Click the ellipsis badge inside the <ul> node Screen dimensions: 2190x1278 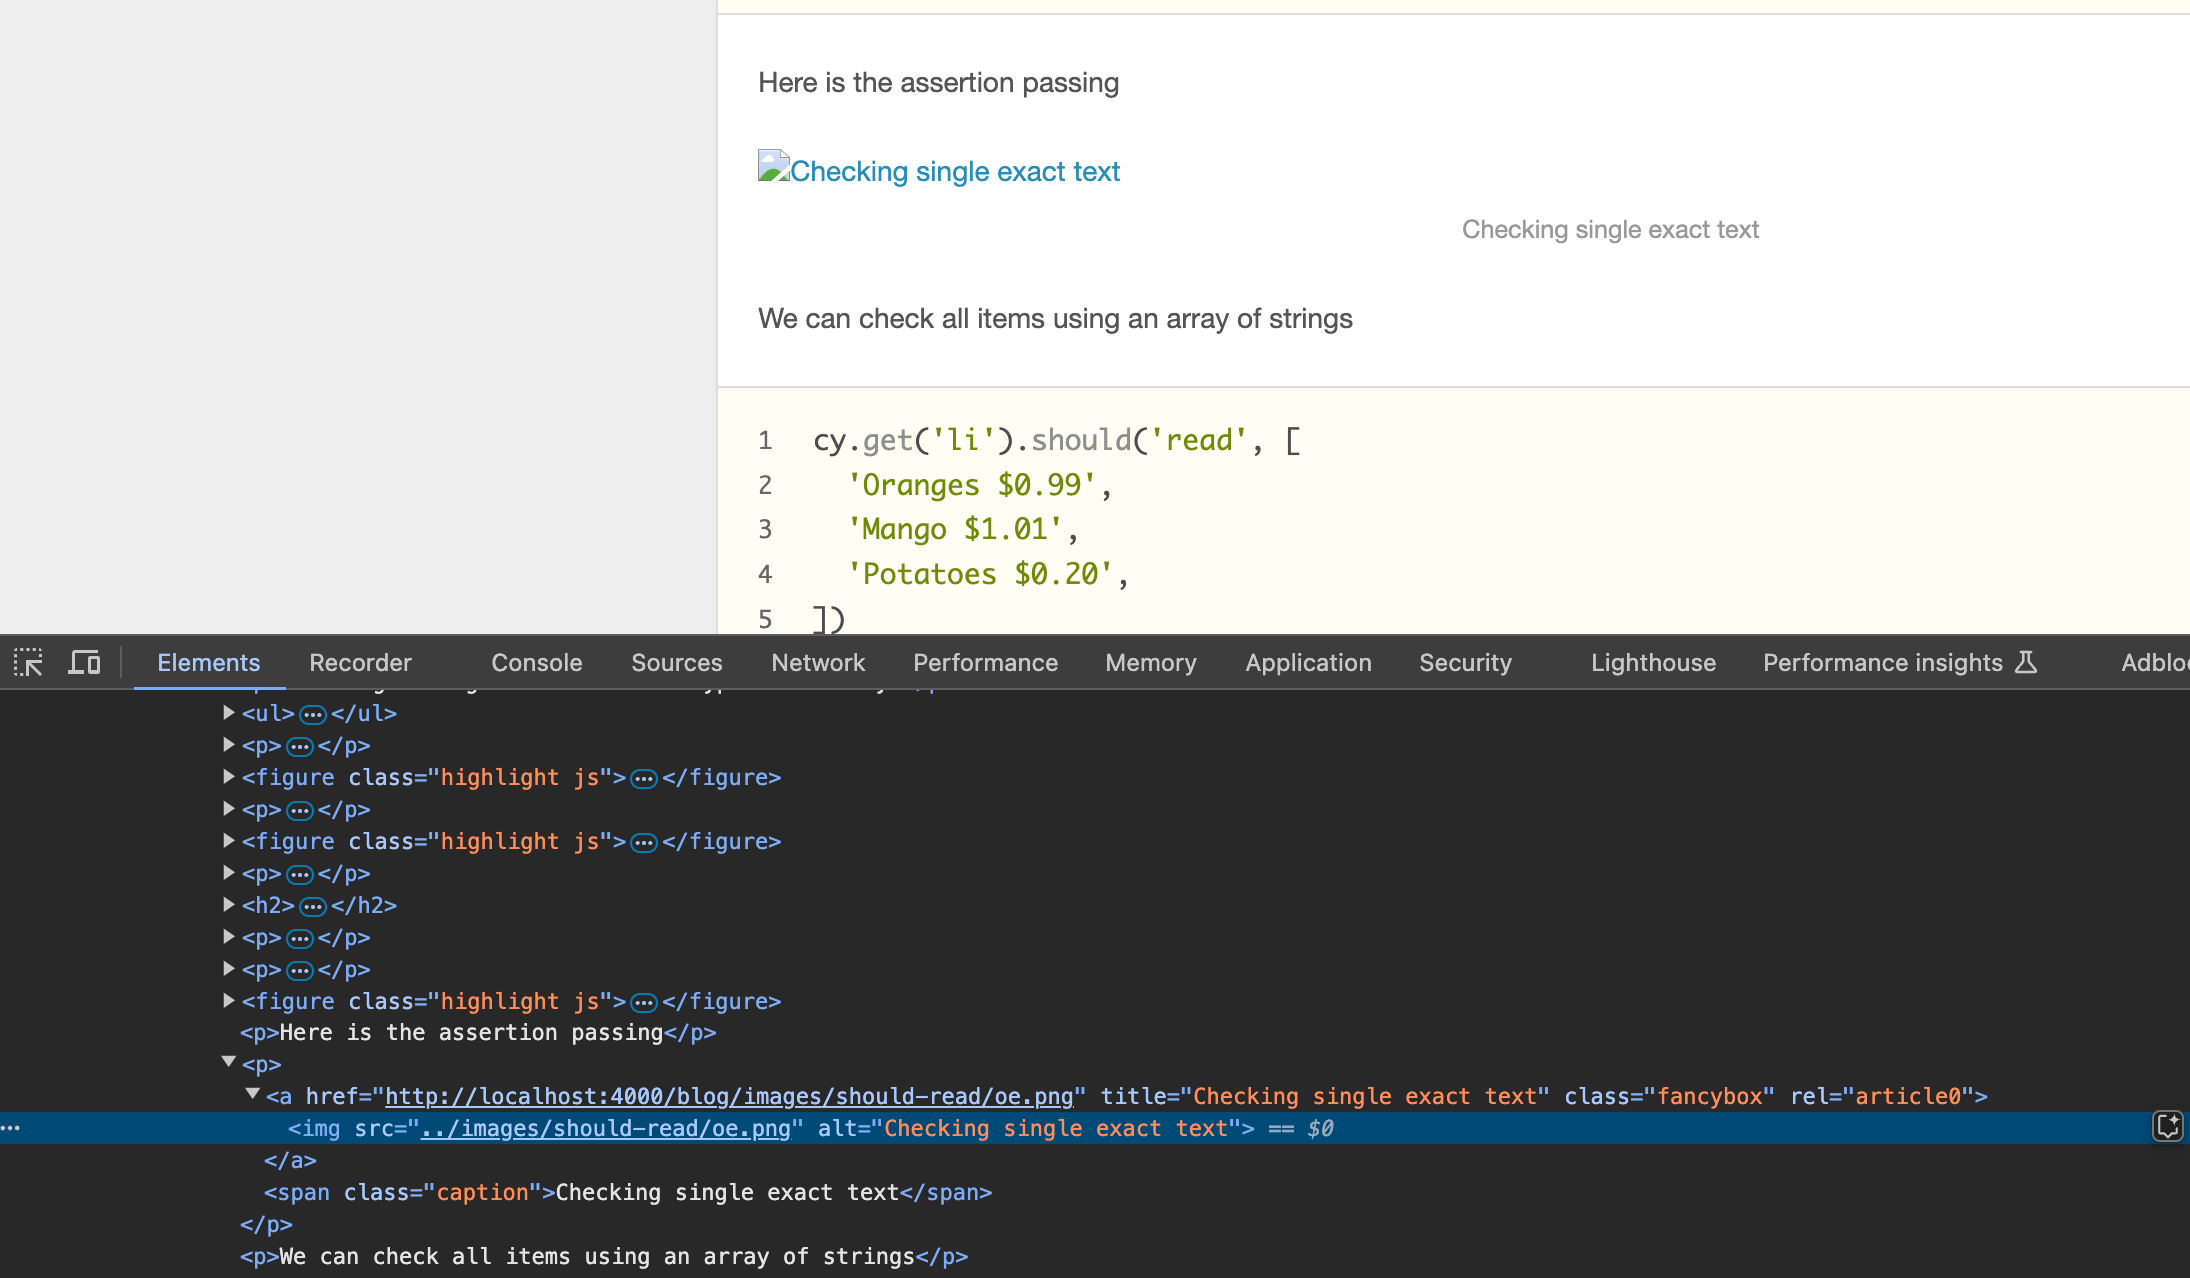pyautogui.click(x=313, y=714)
